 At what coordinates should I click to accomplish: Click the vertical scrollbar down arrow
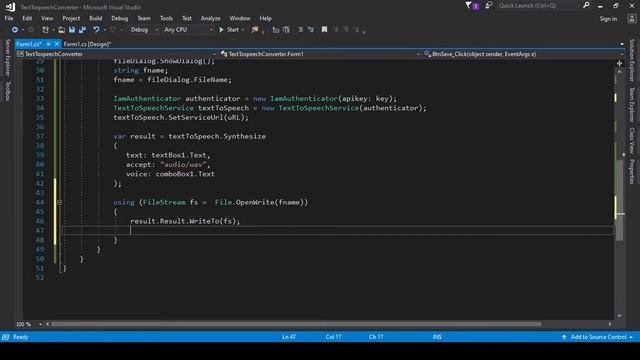click(620, 316)
